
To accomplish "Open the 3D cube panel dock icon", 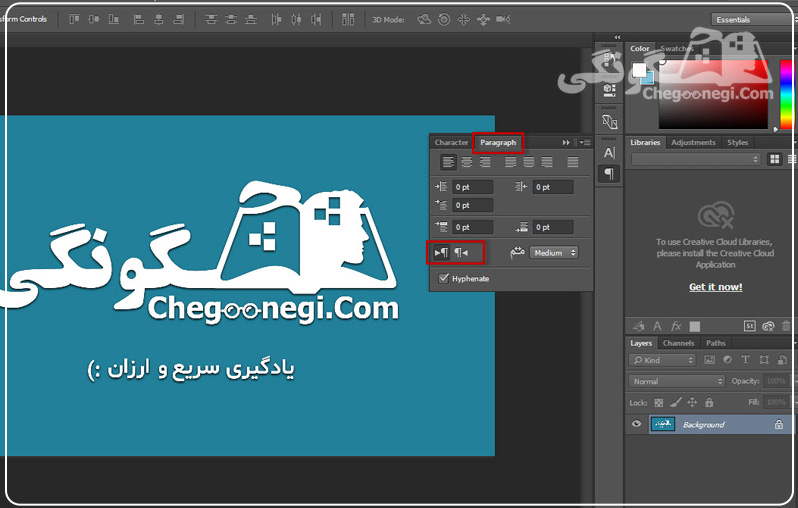I will coord(609,90).
